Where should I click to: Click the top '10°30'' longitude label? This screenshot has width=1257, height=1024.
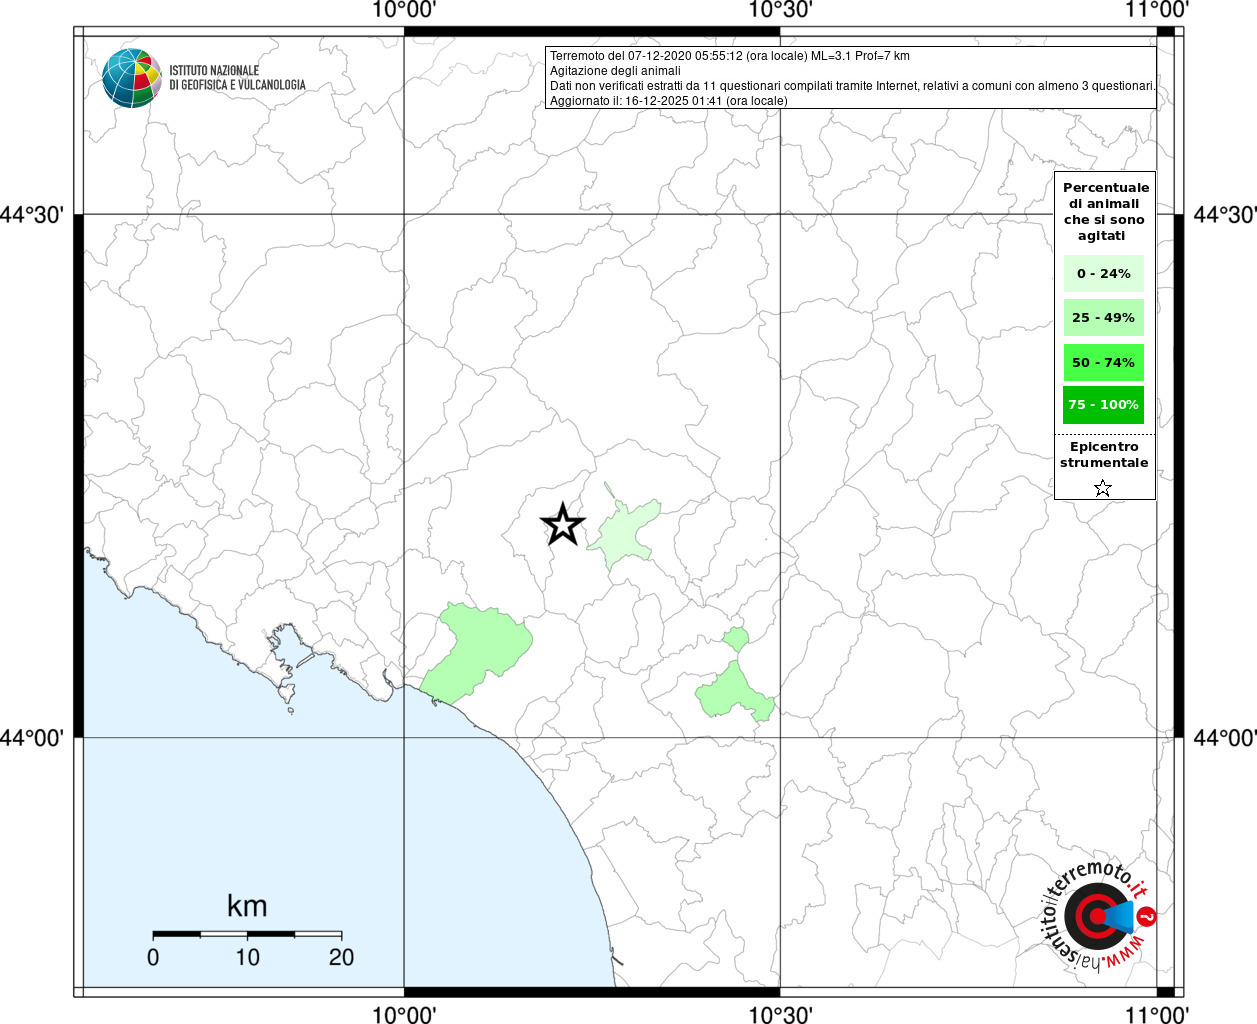tap(780, 10)
